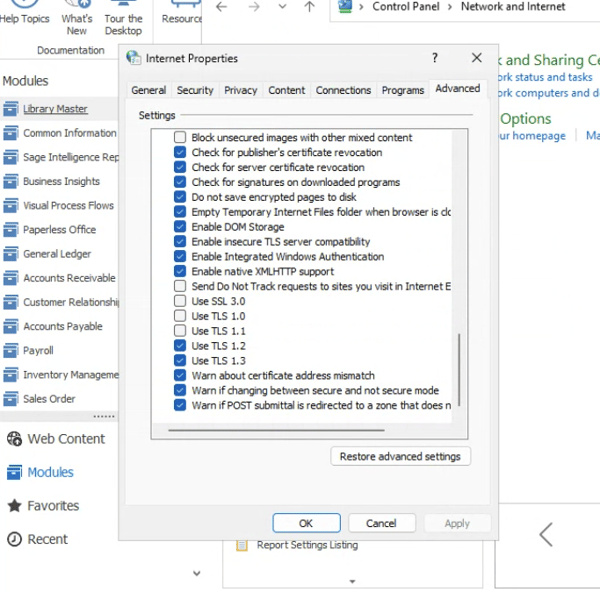The image size is (600, 592).
Task: Switch to the Security tab
Action: pyautogui.click(x=195, y=90)
